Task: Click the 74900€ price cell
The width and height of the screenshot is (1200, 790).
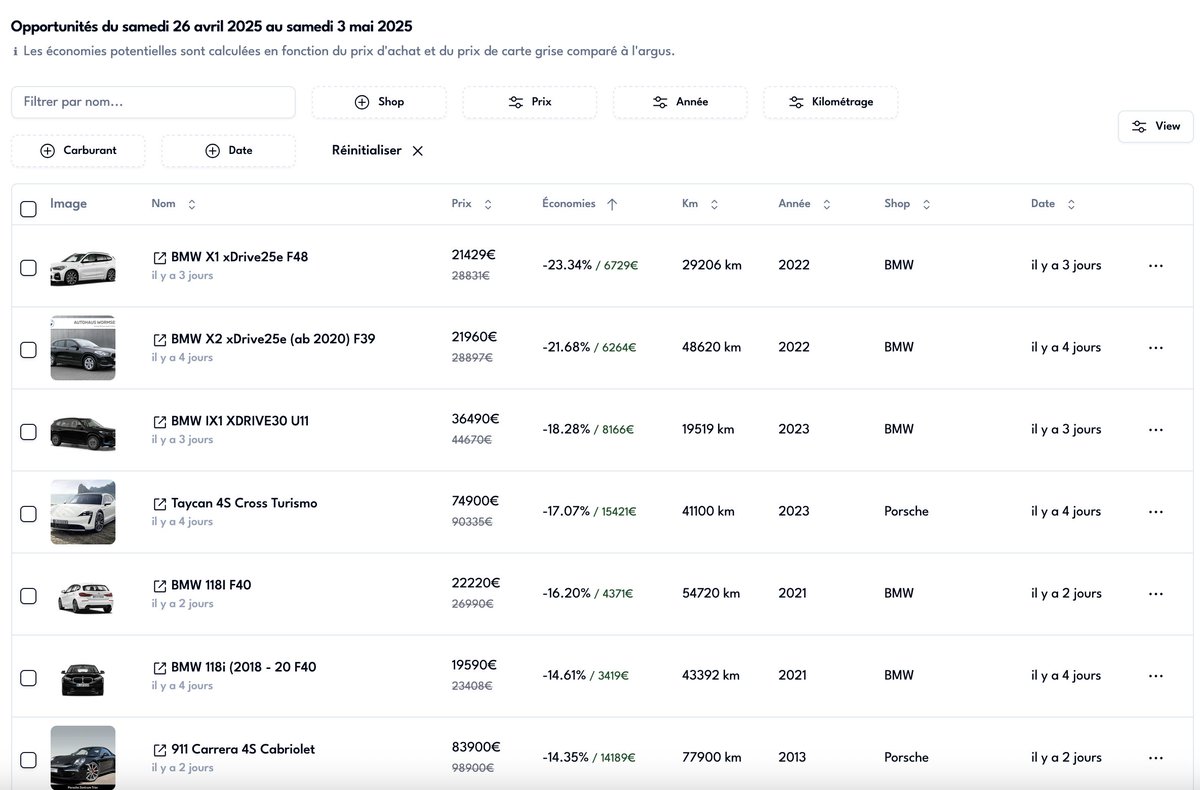Action: [475, 501]
